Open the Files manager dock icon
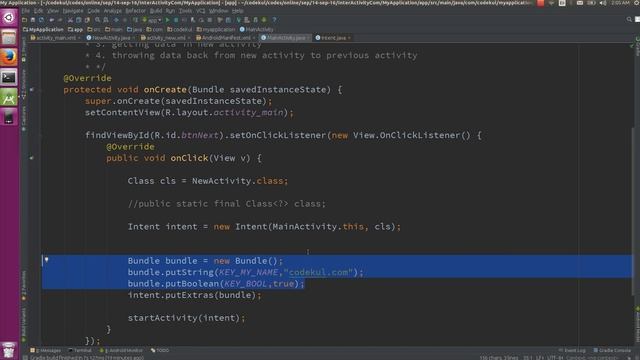This screenshot has width=640, height=360. coord(9,37)
